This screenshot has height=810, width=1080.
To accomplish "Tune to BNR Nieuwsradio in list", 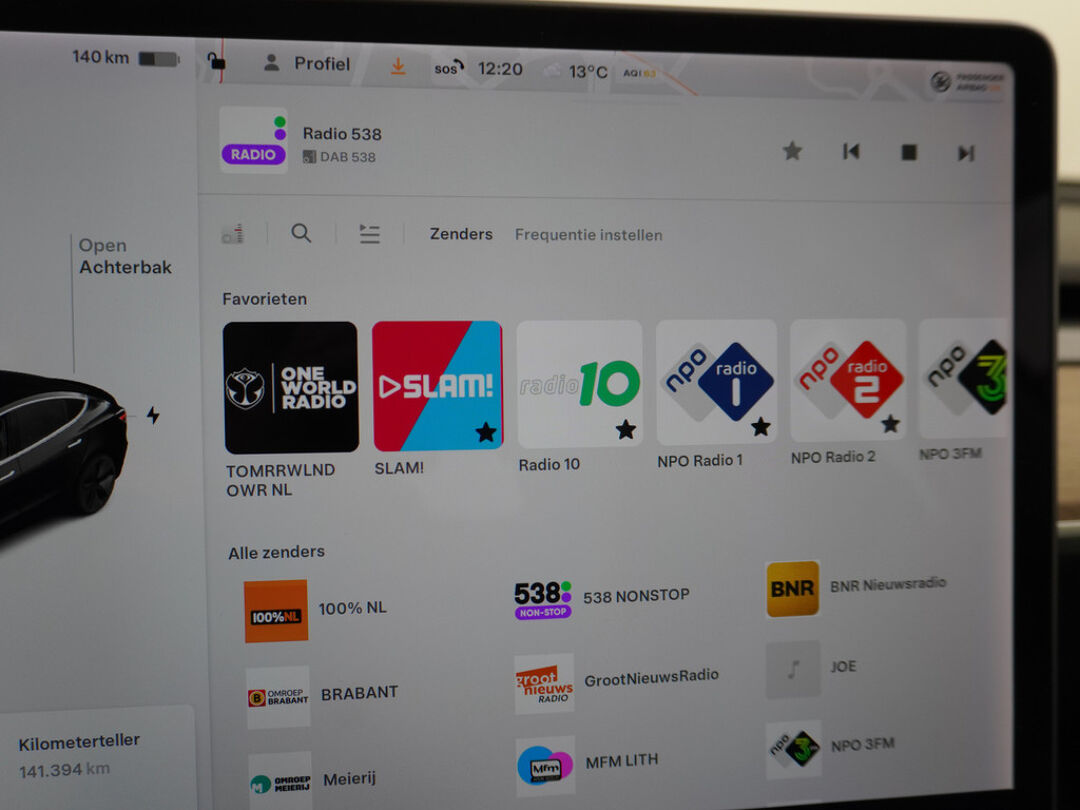I will click(x=856, y=587).
